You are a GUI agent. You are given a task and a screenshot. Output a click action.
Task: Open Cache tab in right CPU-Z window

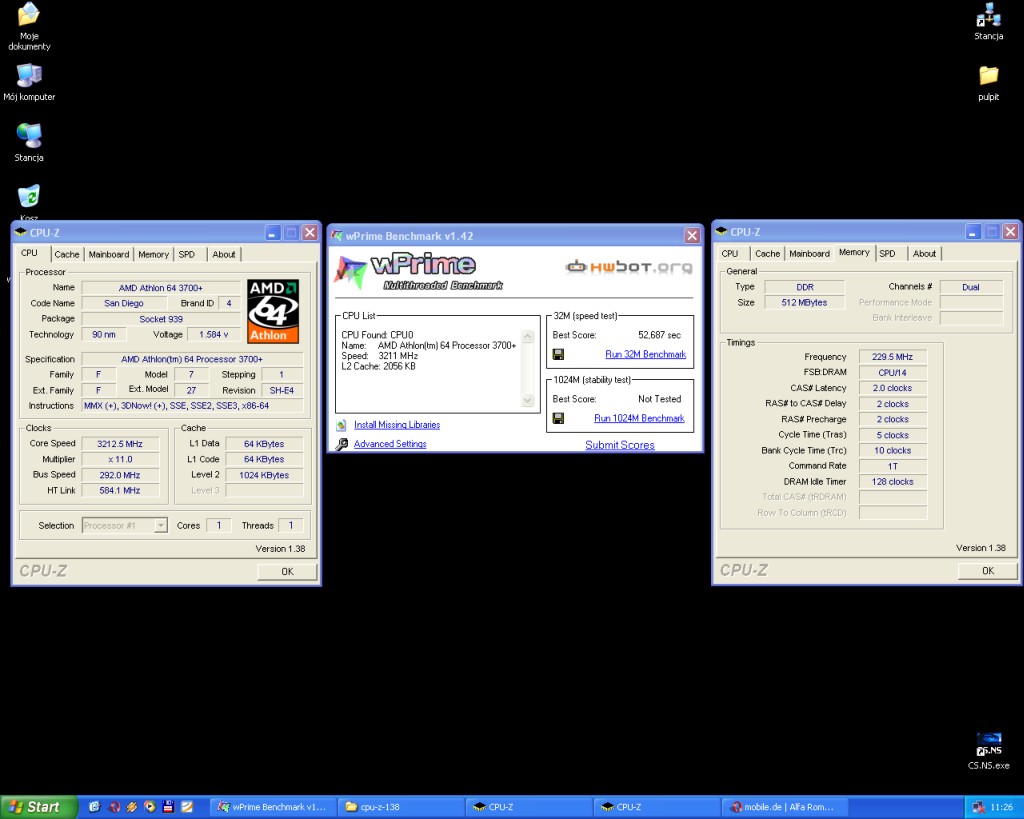pos(767,253)
